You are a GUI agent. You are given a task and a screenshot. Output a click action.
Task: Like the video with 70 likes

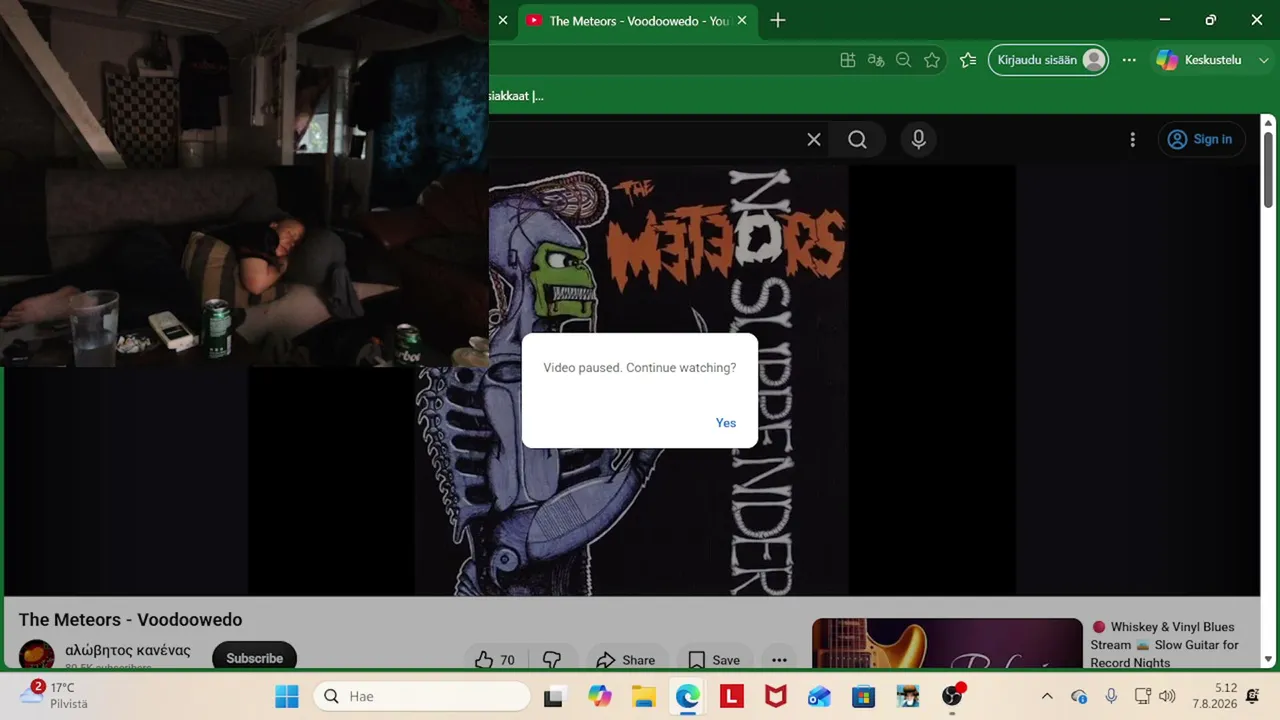click(497, 660)
